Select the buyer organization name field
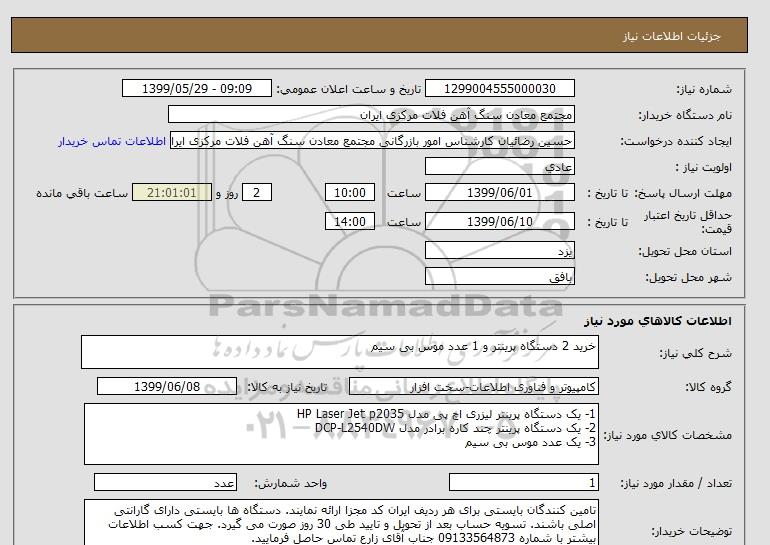Viewport: 770px width, 545px height. click(x=371, y=114)
